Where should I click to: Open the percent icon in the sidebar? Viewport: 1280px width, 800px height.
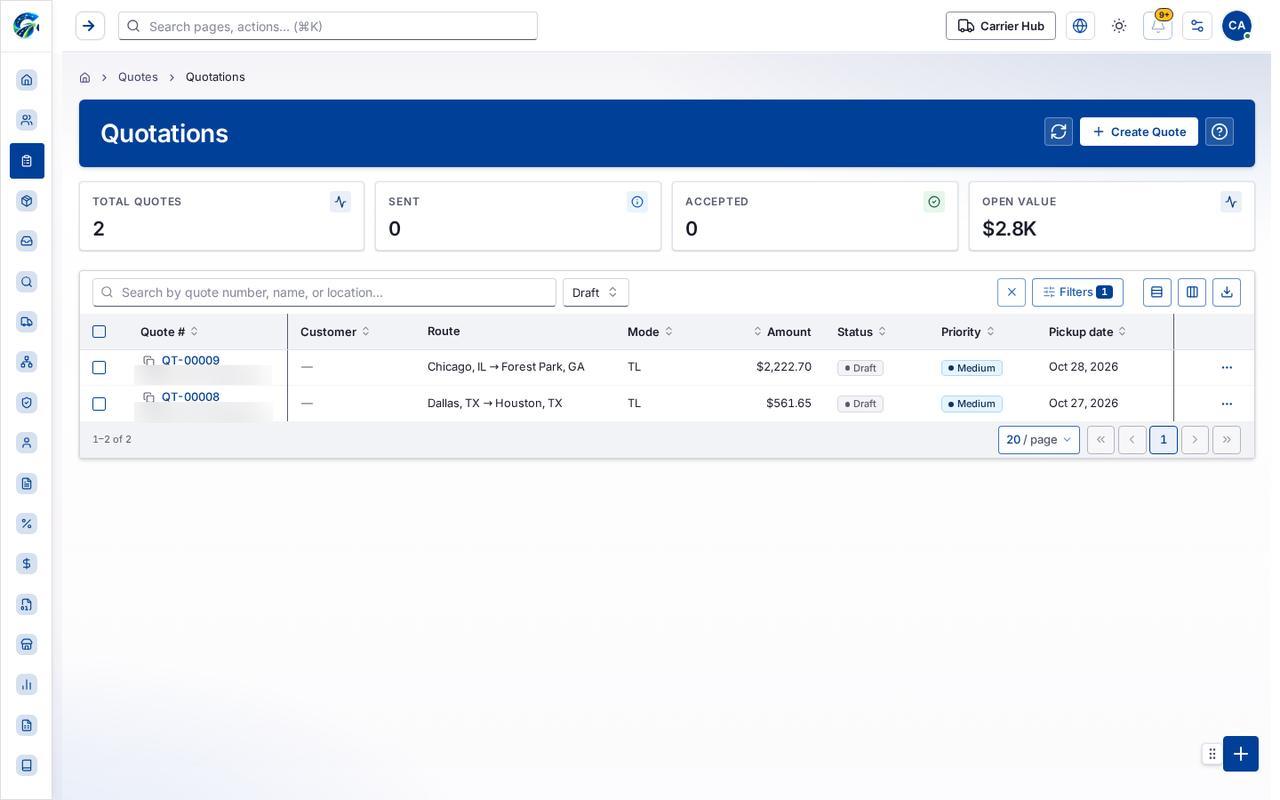pyautogui.click(x=27, y=523)
